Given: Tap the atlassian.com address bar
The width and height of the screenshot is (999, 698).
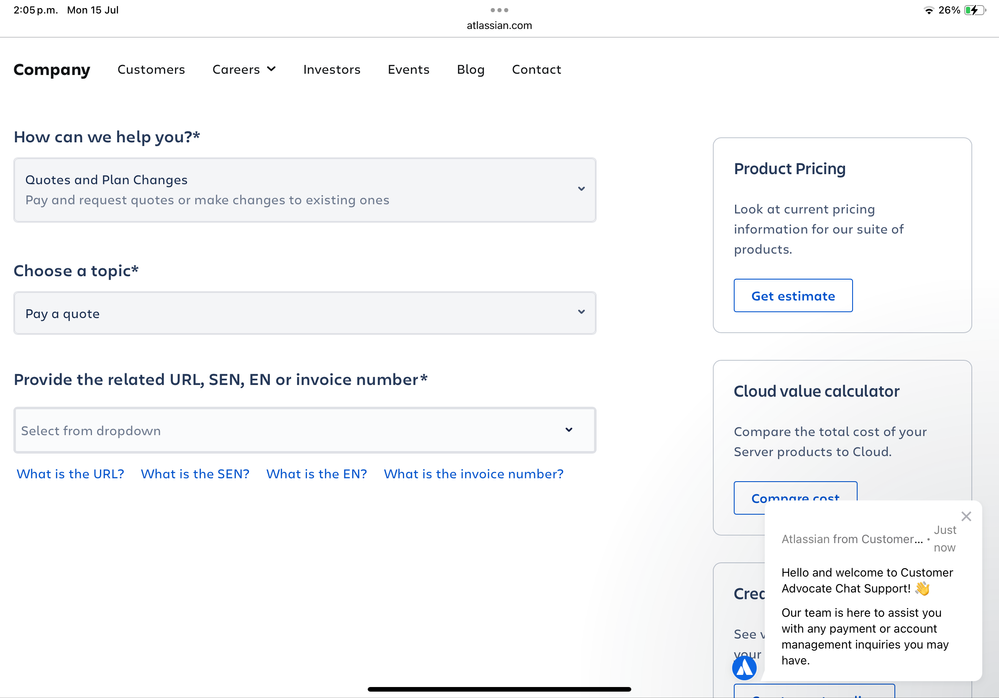Looking at the screenshot, I should click(x=499, y=25).
